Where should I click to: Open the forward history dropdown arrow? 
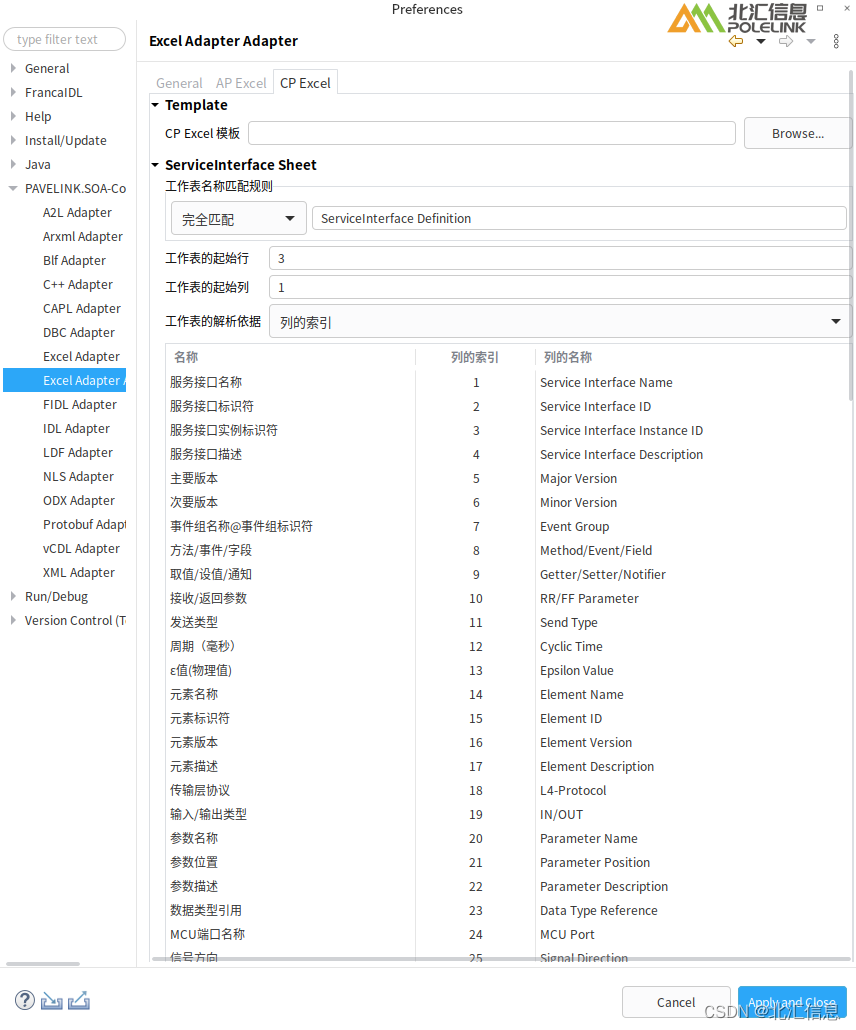click(x=811, y=41)
